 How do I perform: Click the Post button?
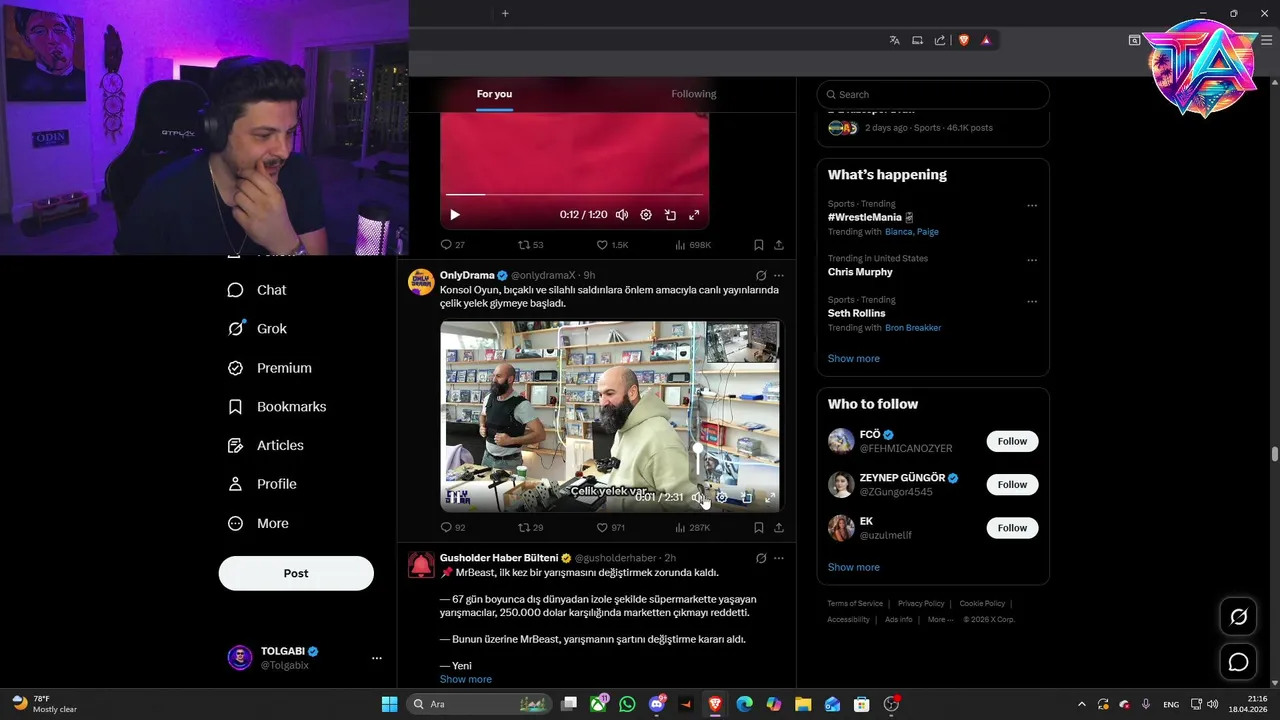(296, 573)
